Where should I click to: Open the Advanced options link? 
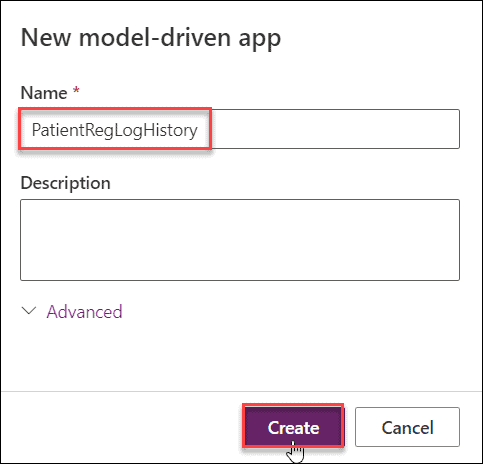click(x=84, y=312)
